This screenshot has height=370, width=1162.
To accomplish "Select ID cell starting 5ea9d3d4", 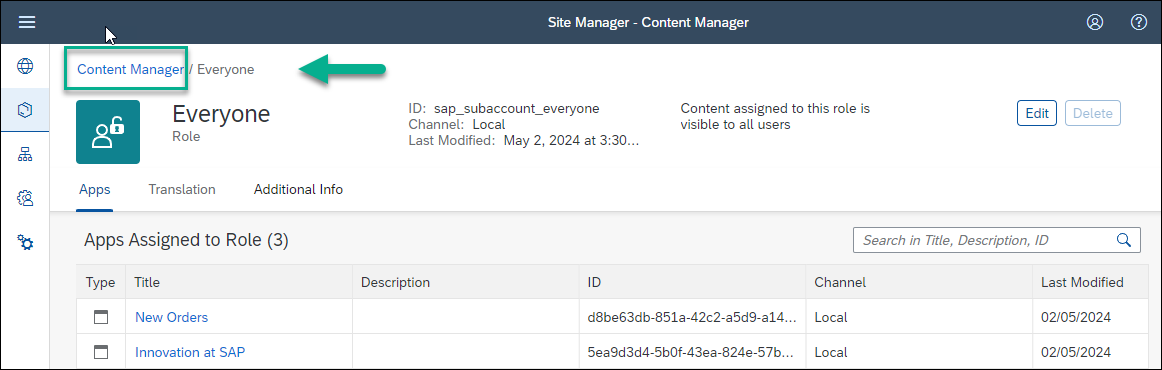I will tap(692, 352).
